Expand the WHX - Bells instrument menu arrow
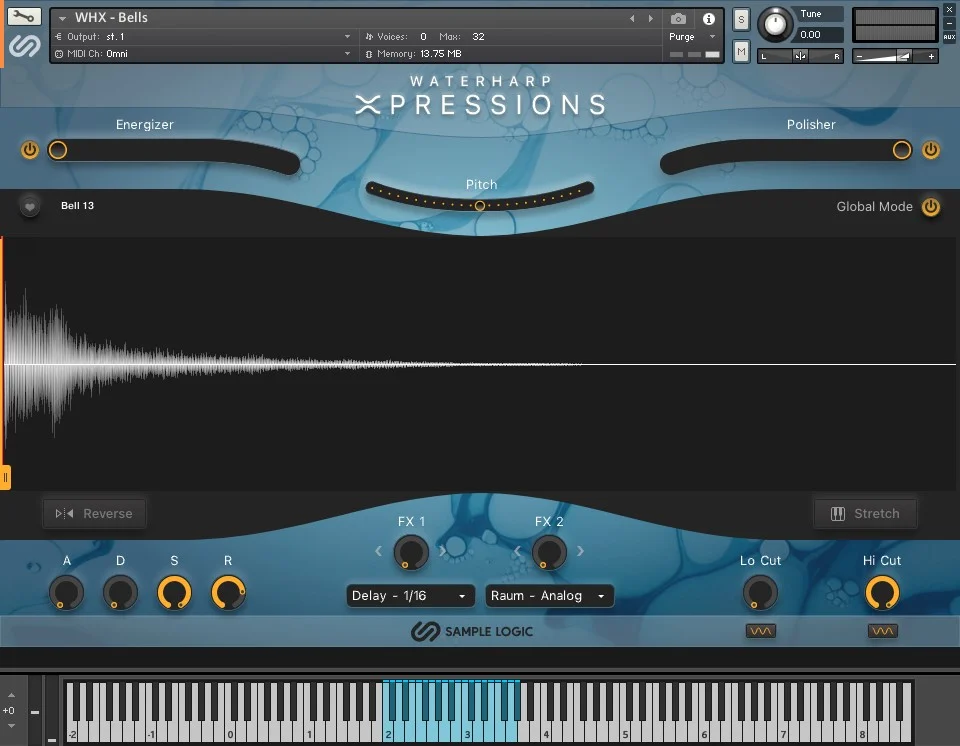Viewport: 960px width, 746px height. point(62,18)
